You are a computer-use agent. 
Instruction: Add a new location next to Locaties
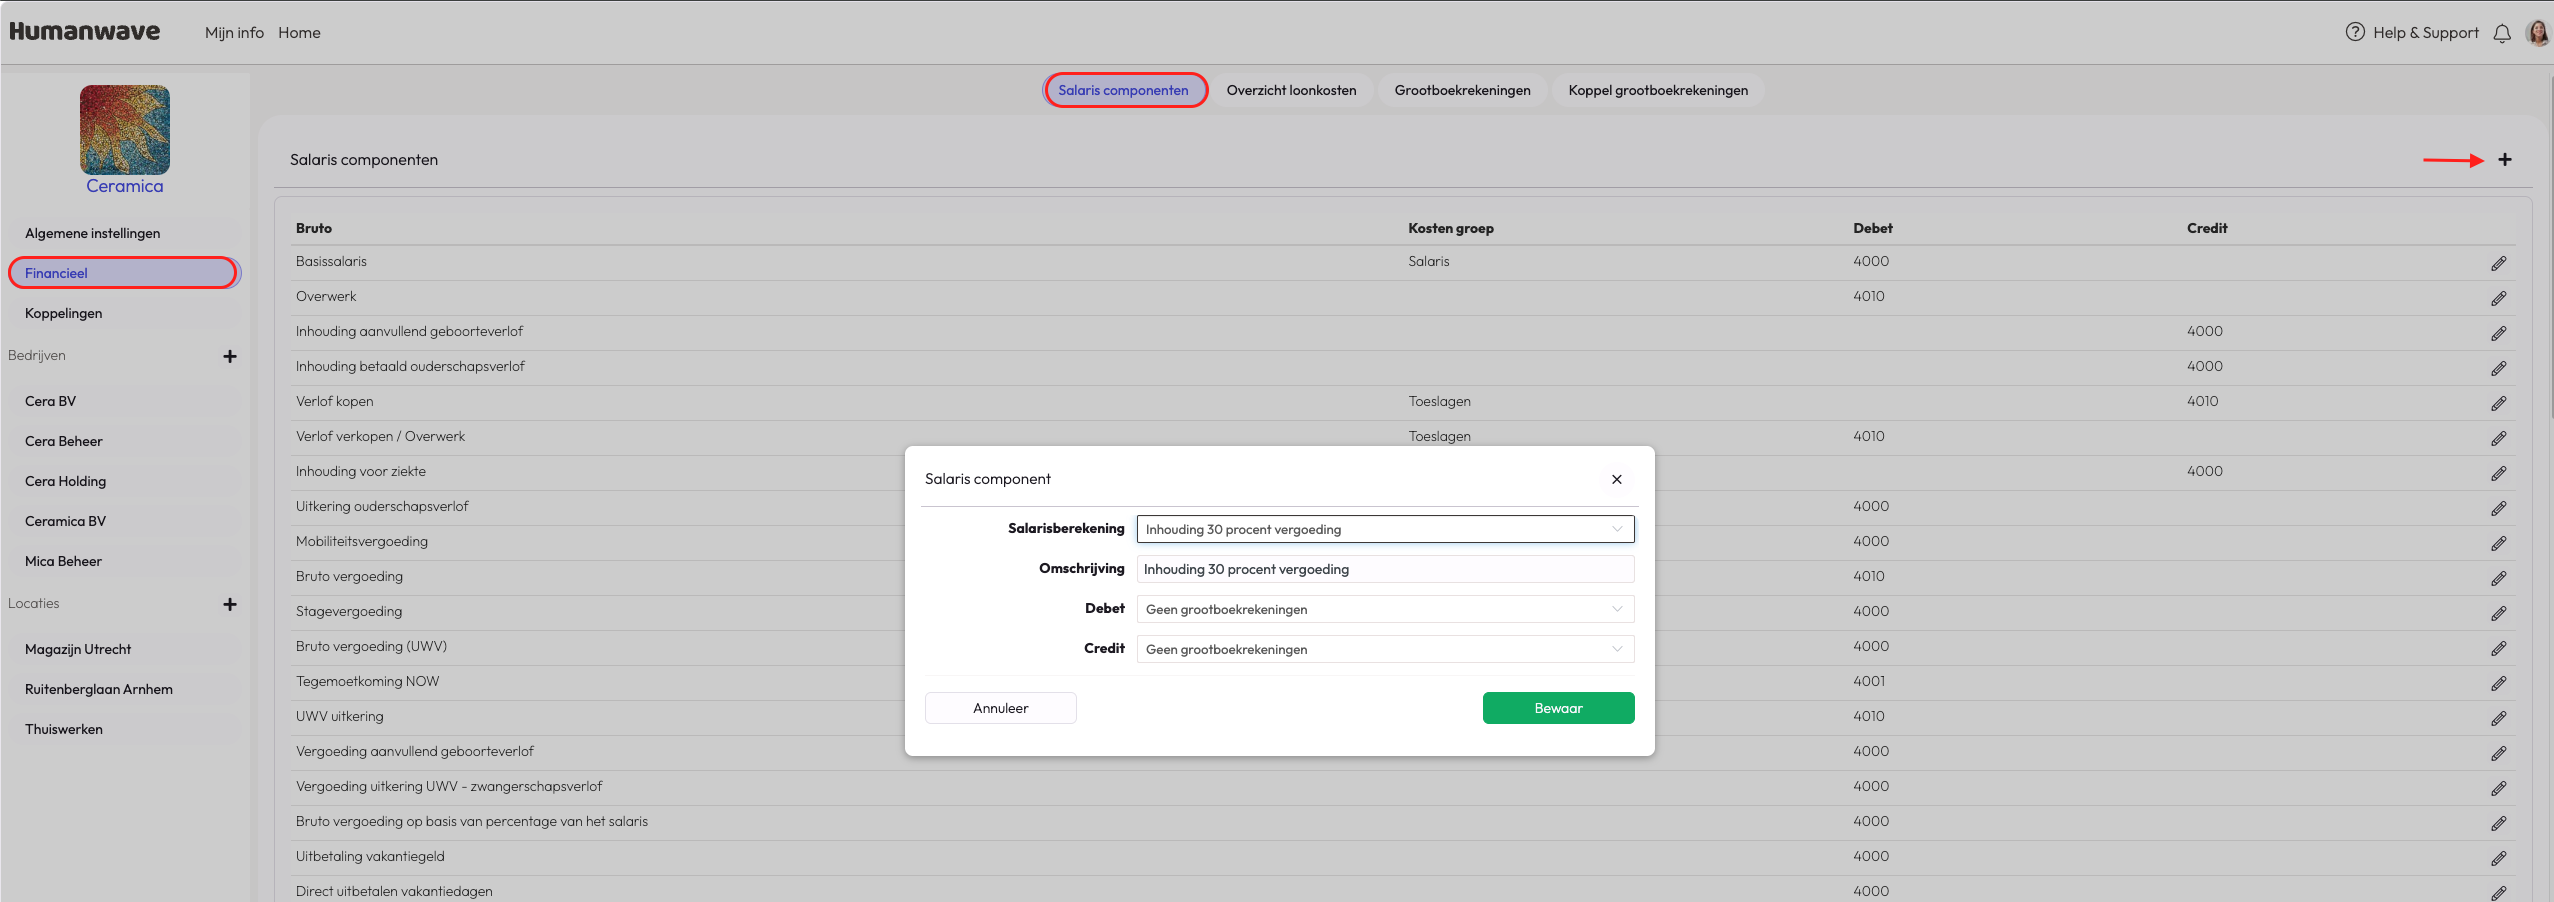pyautogui.click(x=230, y=604)
